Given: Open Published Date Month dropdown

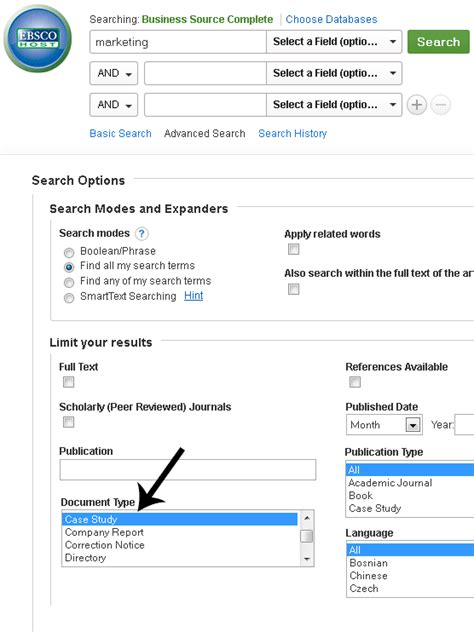Looking at the screenshot, I should 384,425.
